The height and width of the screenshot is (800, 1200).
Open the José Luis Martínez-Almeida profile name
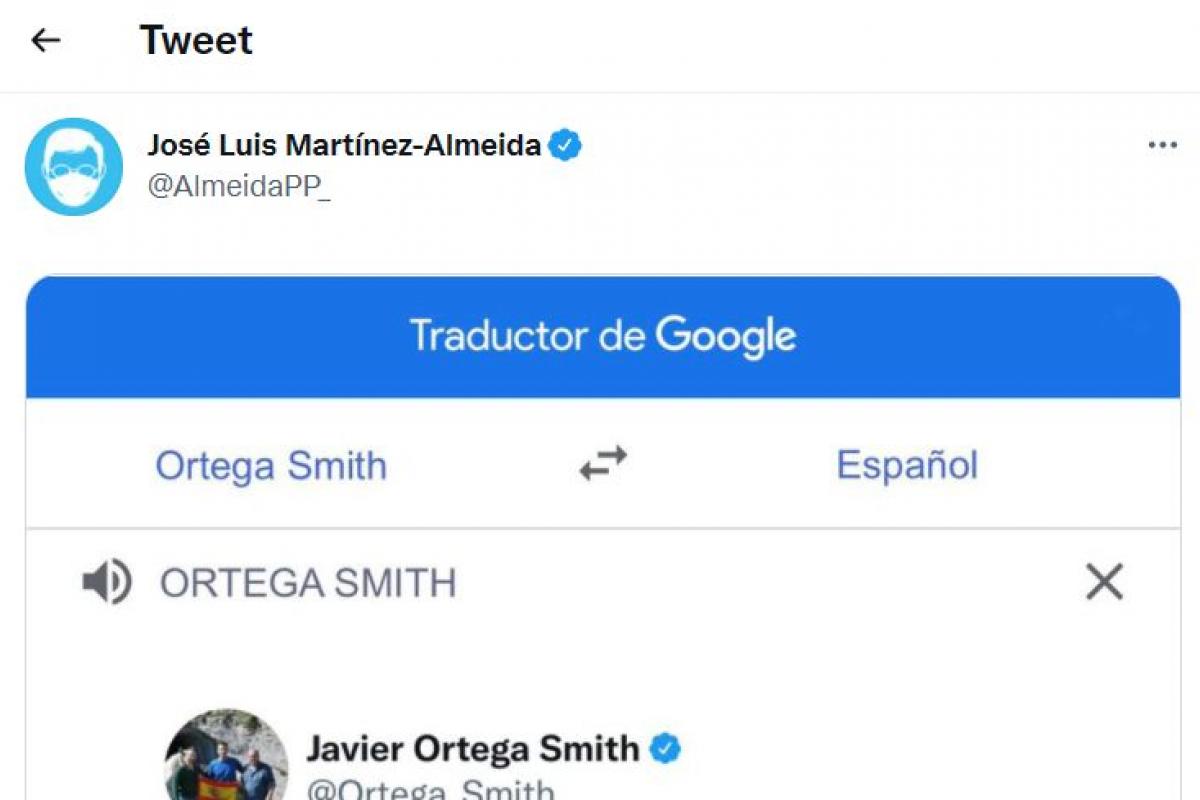[x=344, y=146]
